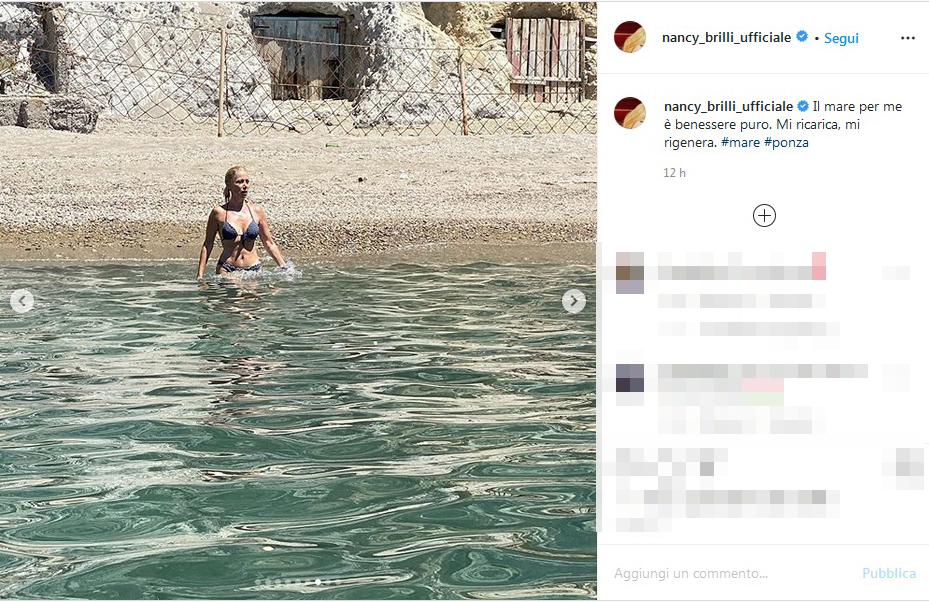Open the #ponza hashtag link

[786, 142]
